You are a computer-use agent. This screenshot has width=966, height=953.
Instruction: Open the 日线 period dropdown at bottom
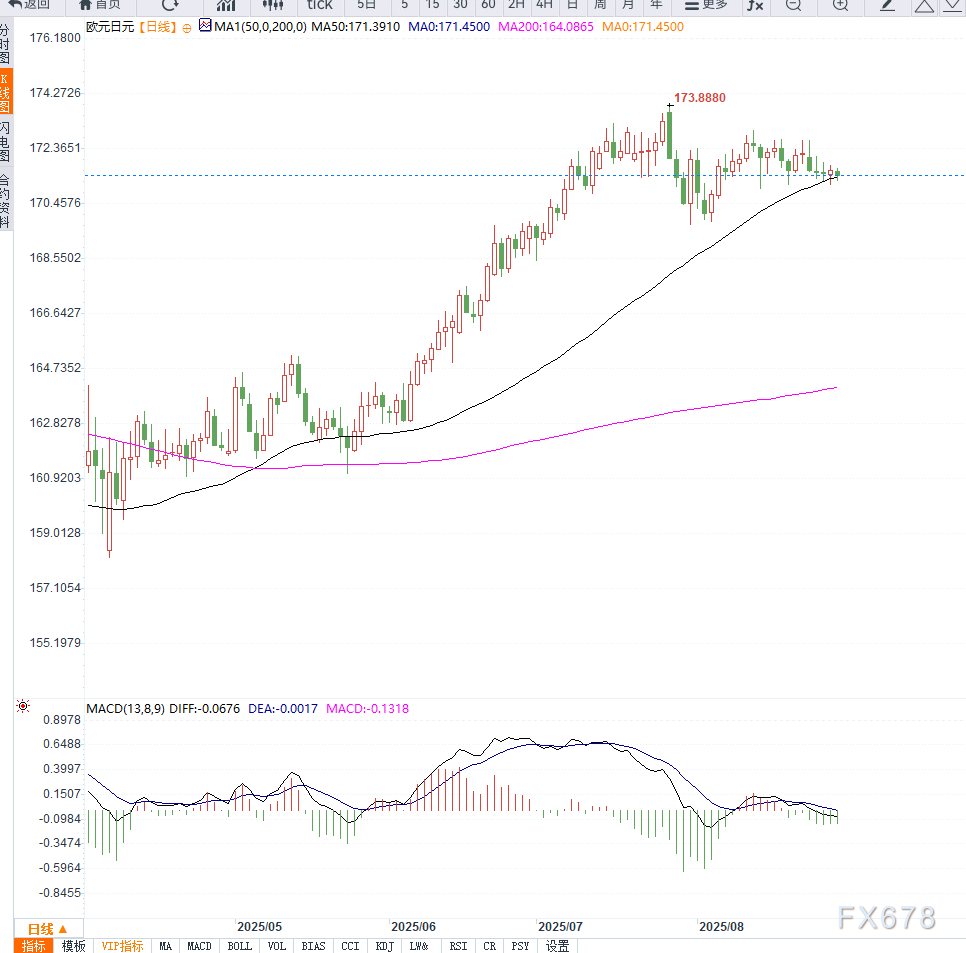tap(47, 928)
